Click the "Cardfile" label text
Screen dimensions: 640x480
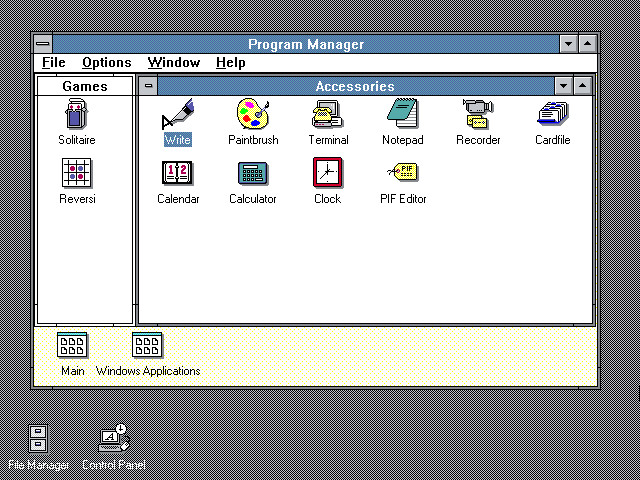click(x=553, y=140)
